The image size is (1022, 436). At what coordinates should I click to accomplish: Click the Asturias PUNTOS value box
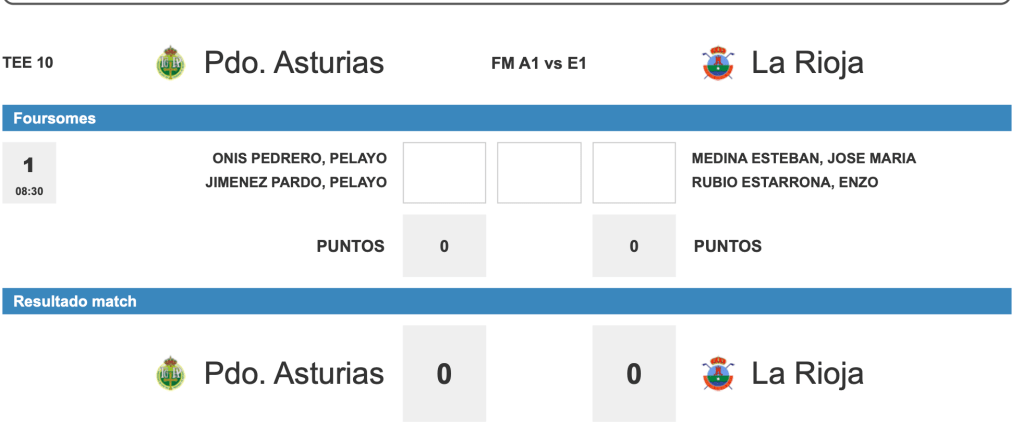point(444,246)
